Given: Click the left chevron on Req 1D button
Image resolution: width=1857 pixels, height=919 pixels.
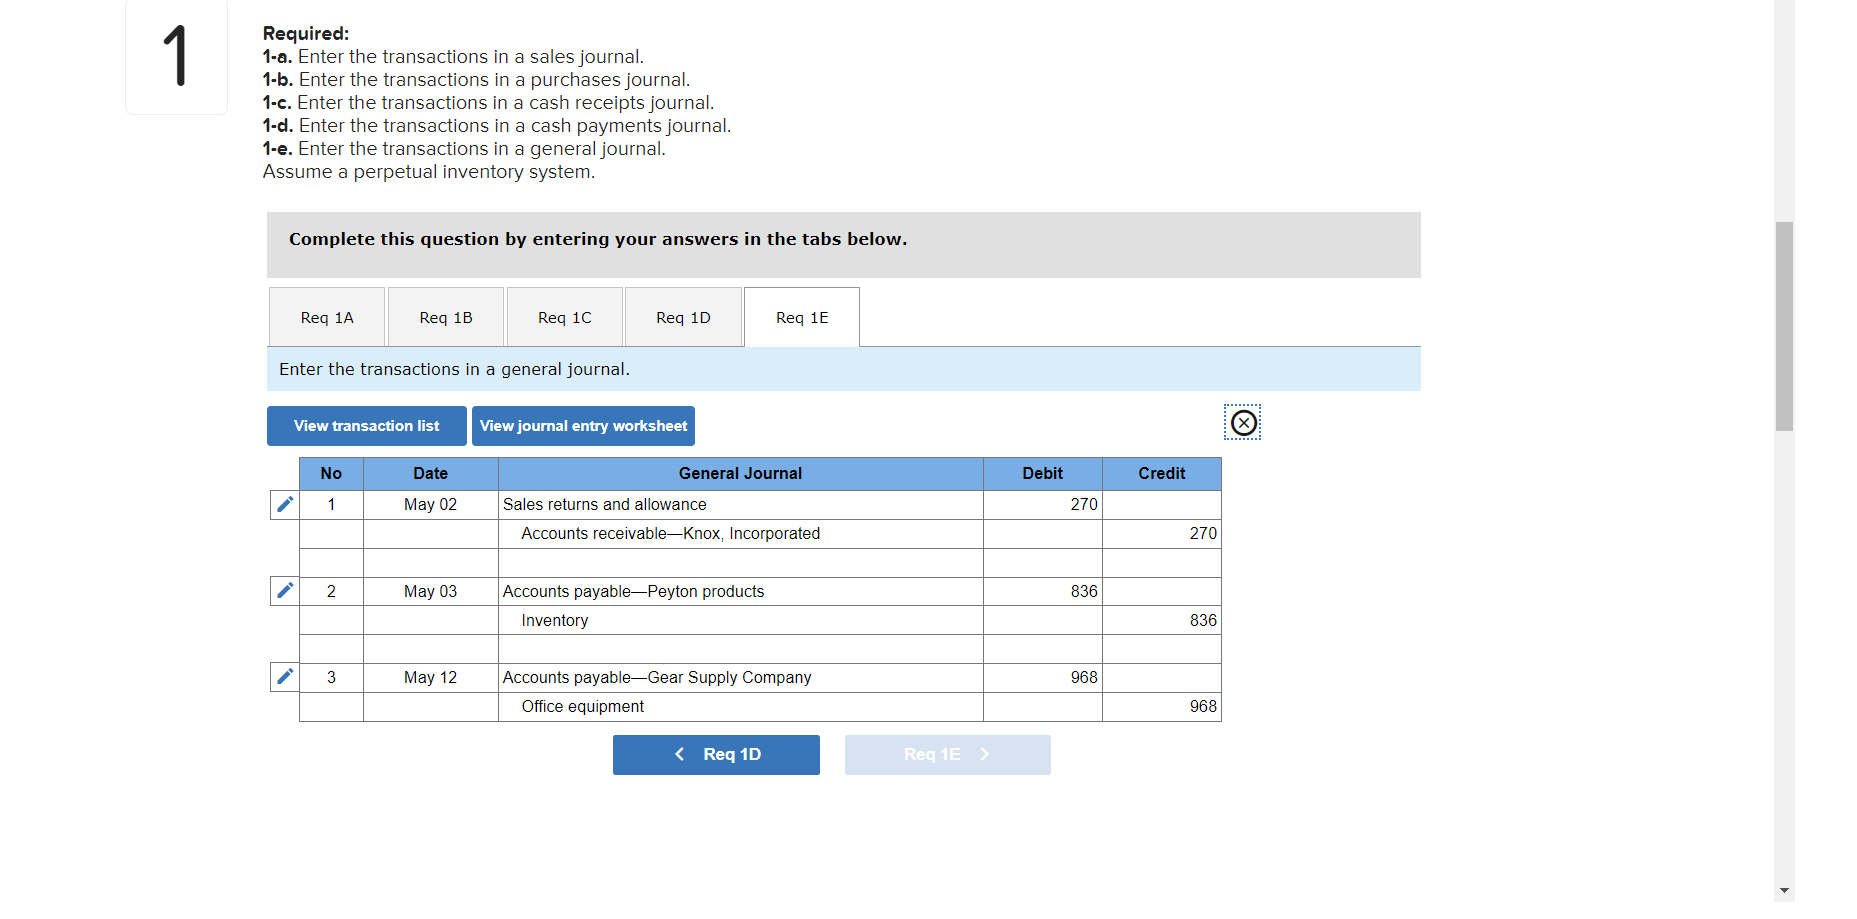Looking at the screenshot, I should (x=680, y=754).
